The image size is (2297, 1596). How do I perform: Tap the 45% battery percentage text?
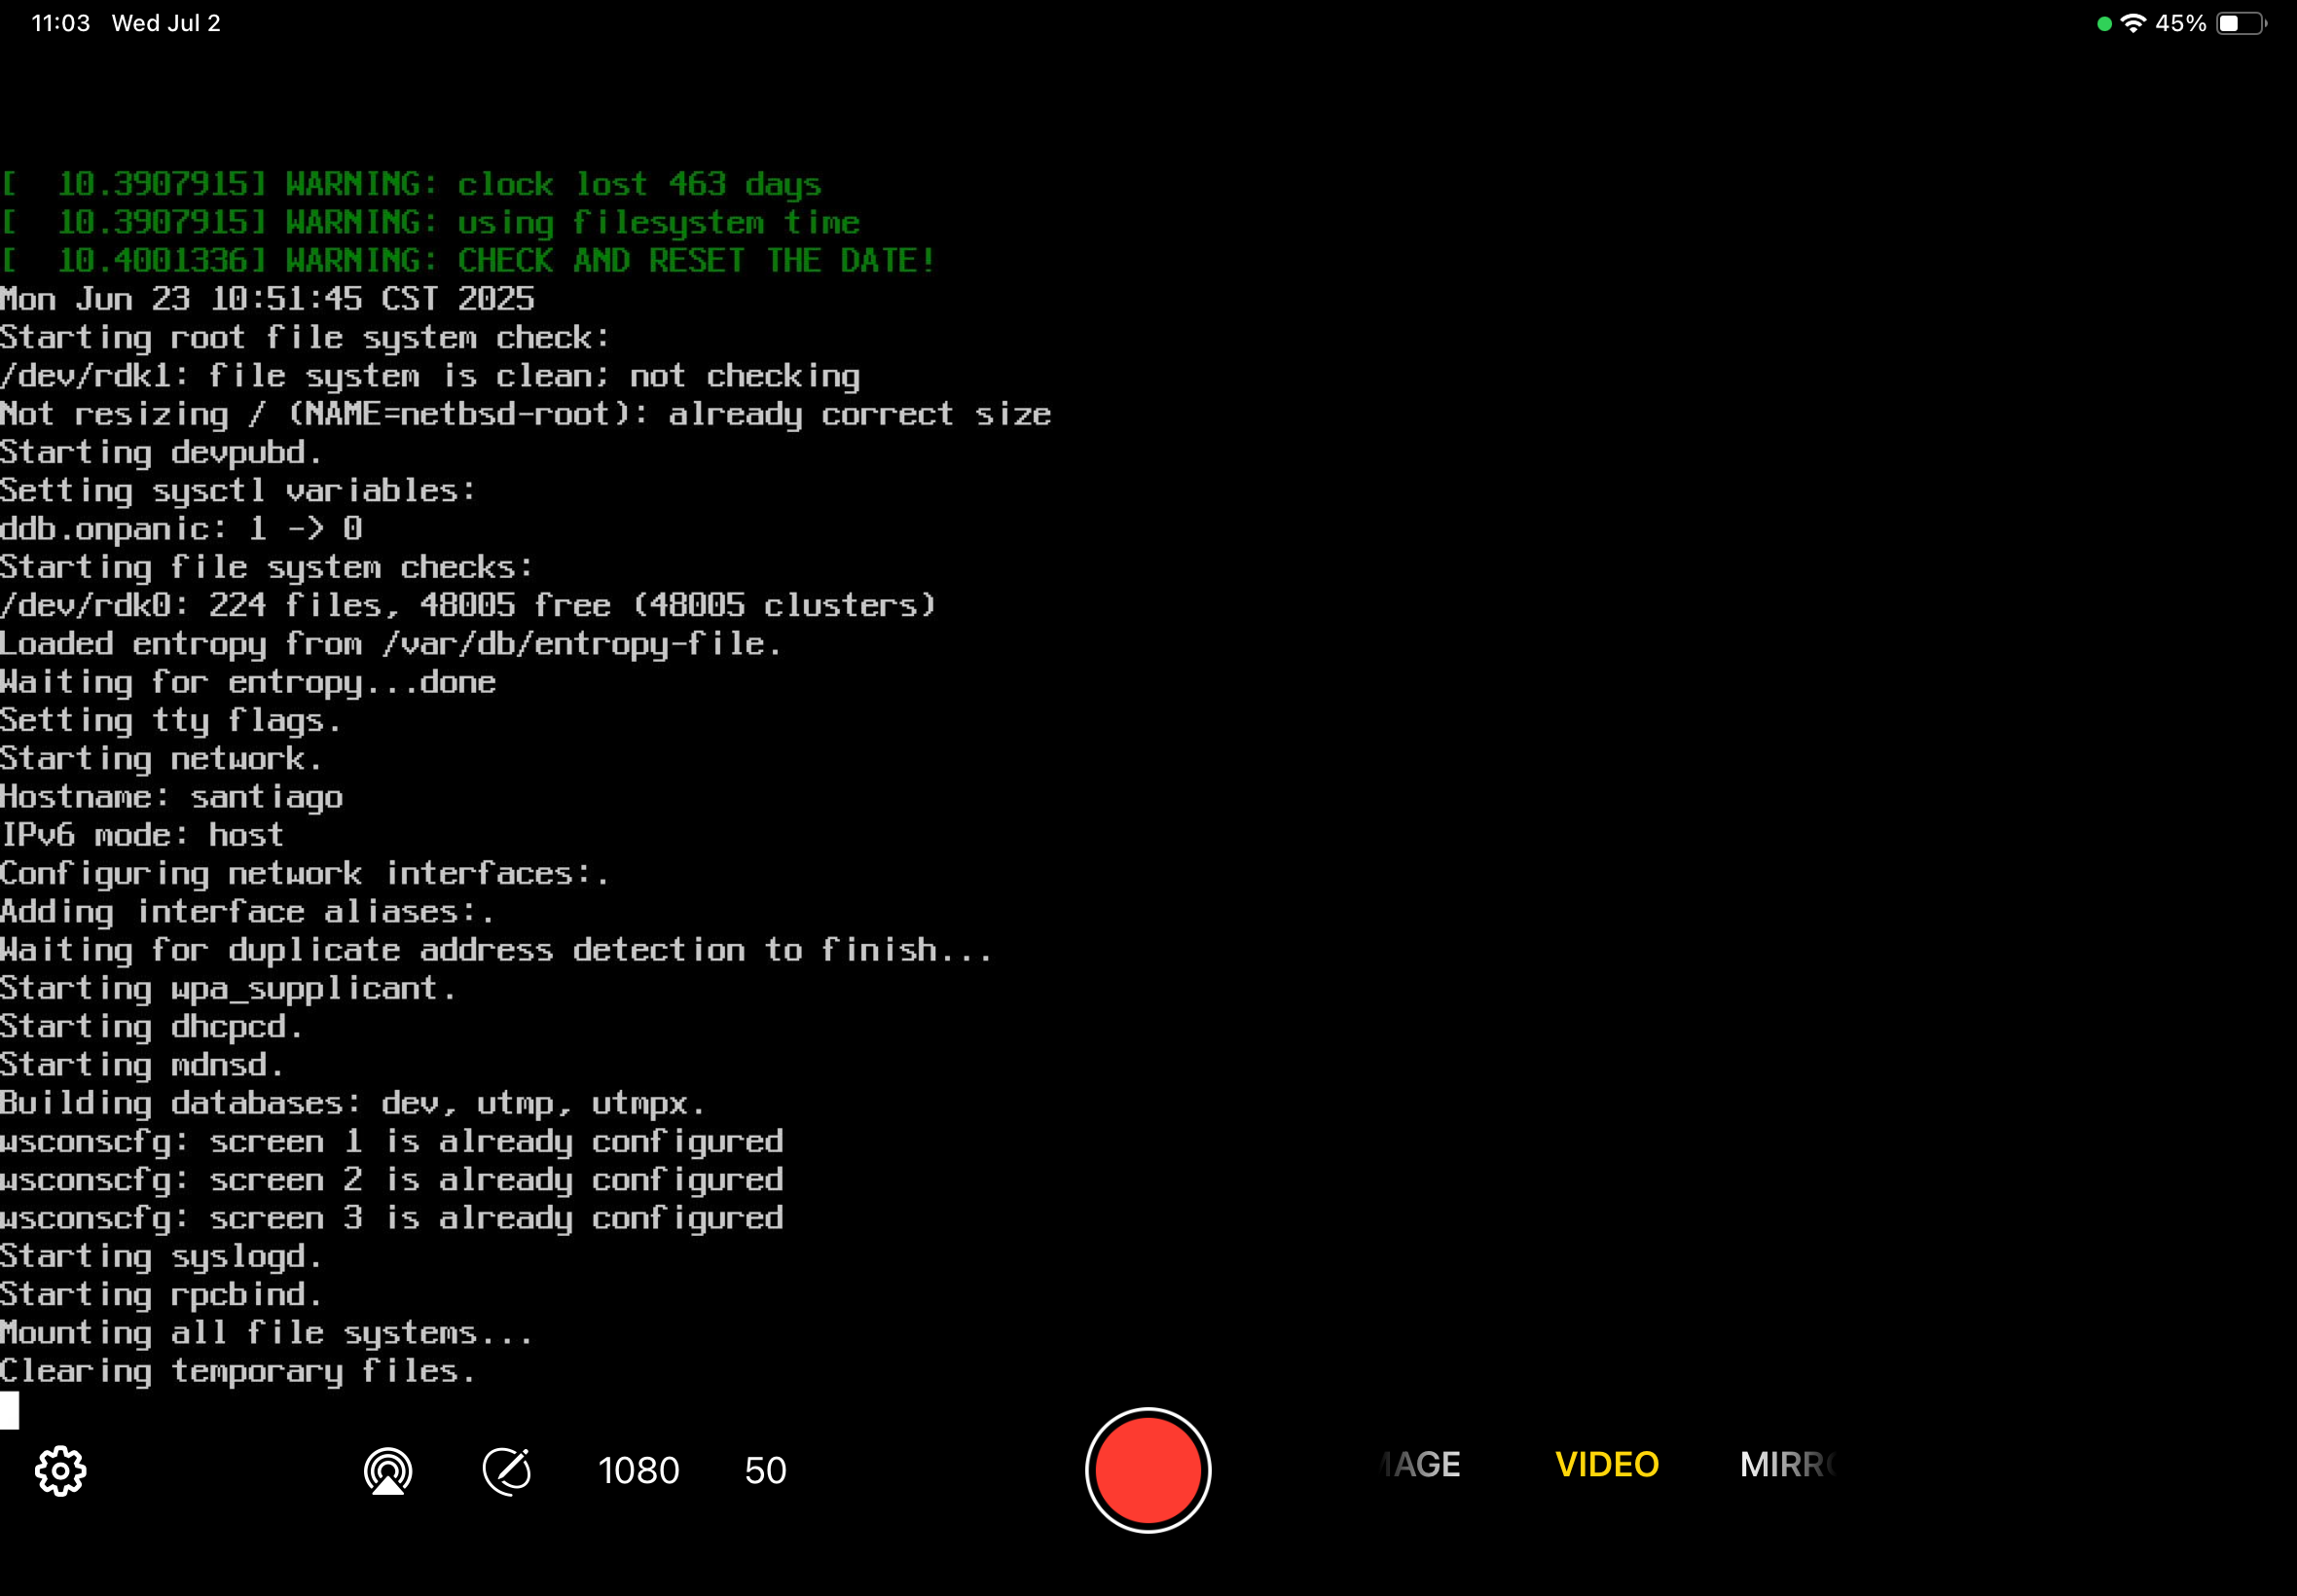point(2180,23)
